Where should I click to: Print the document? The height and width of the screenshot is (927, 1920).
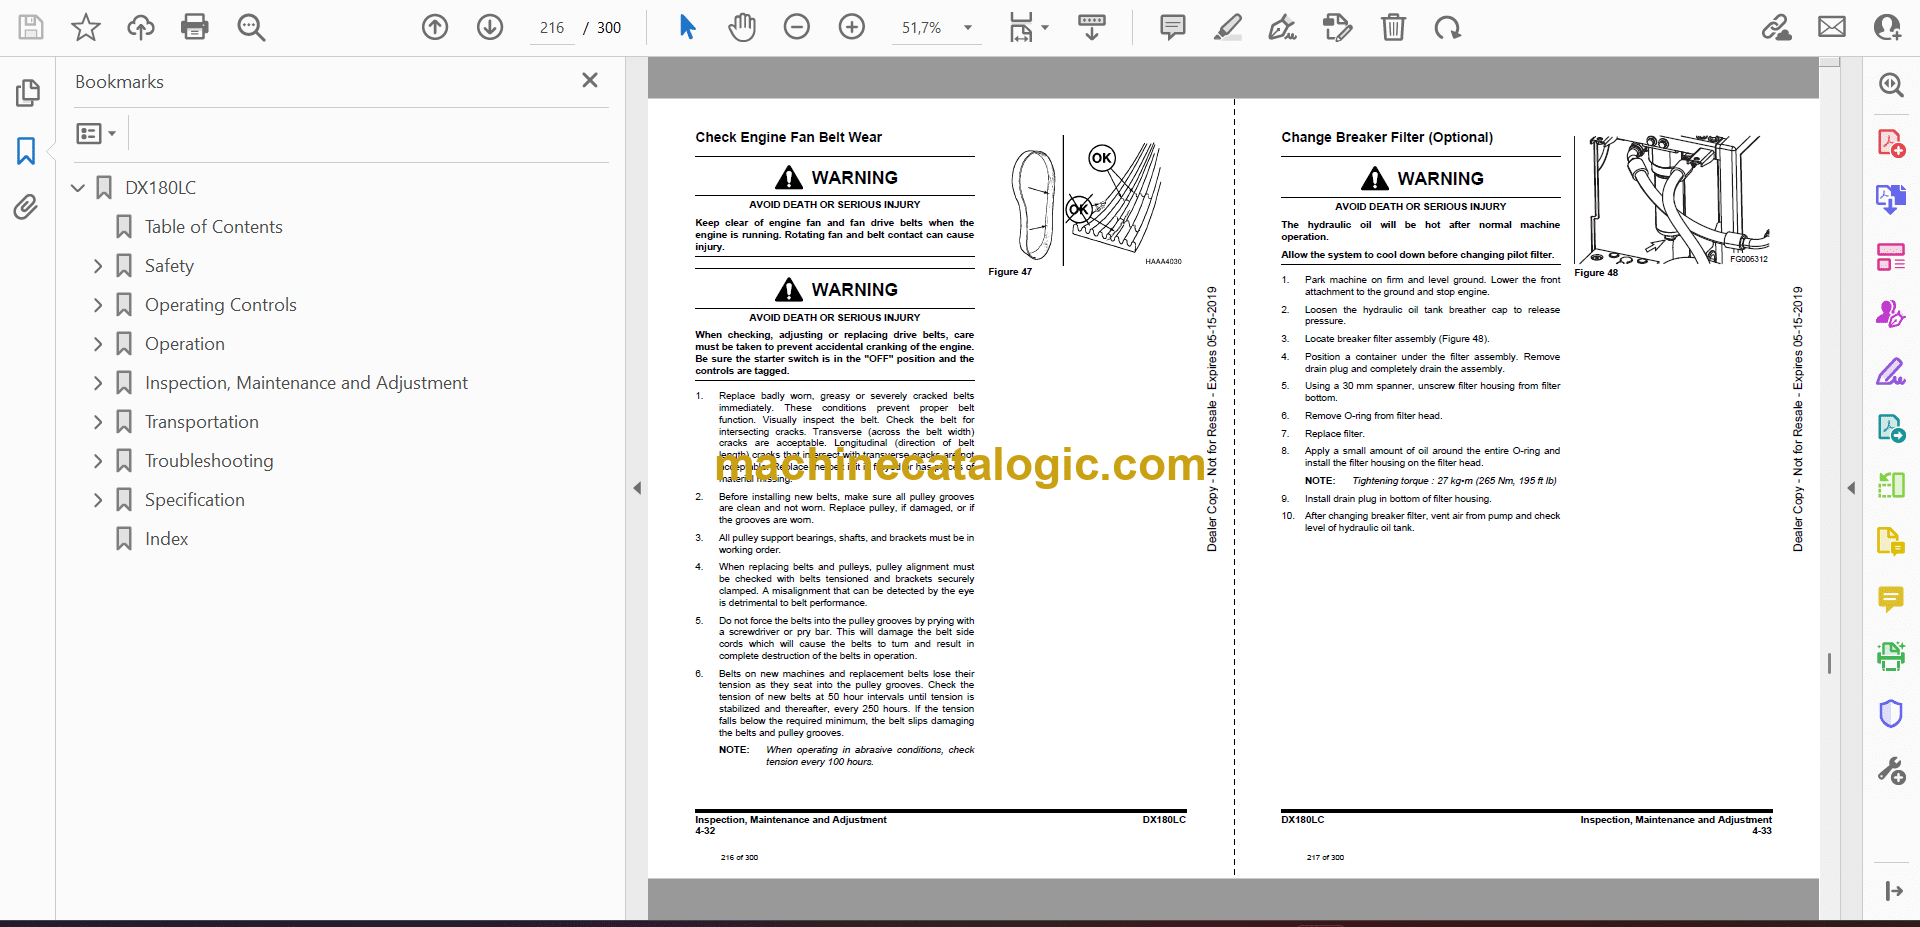[x=195, y=27]
